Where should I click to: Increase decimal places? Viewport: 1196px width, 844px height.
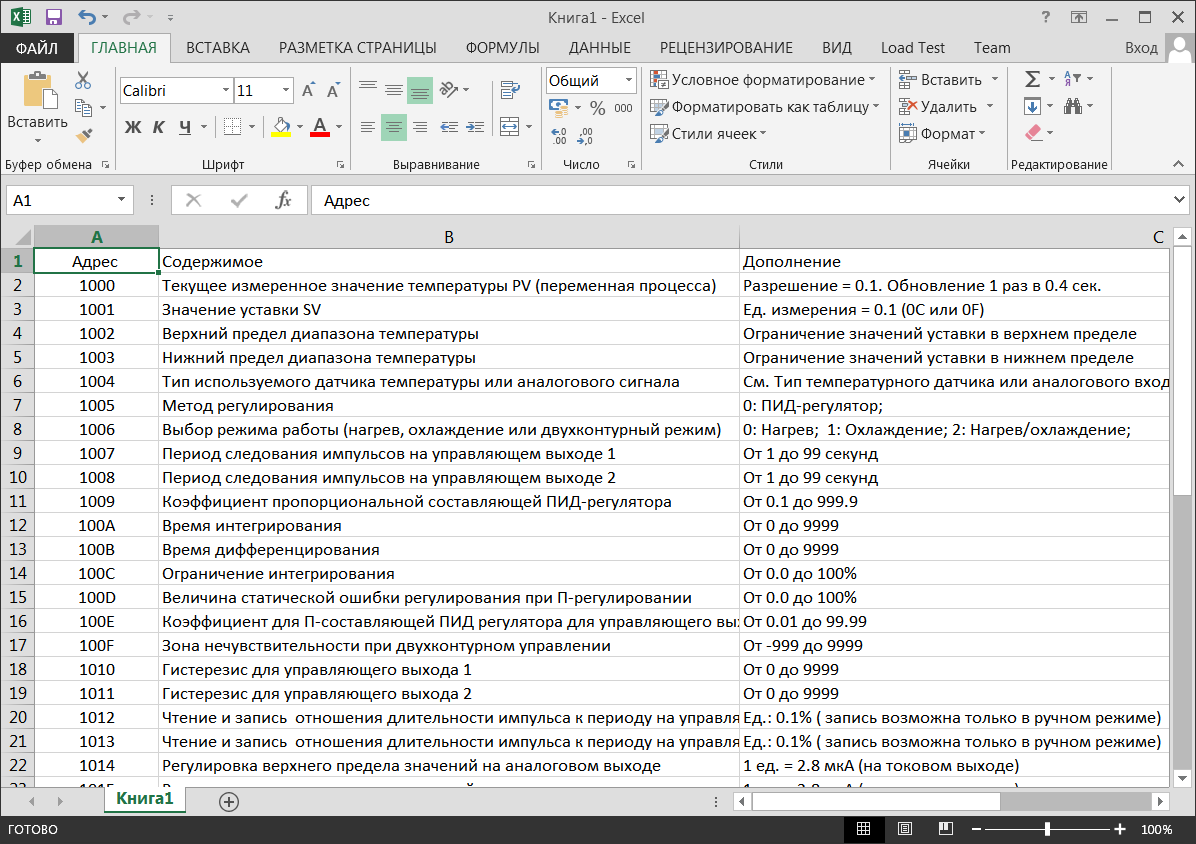click(559, 136)
